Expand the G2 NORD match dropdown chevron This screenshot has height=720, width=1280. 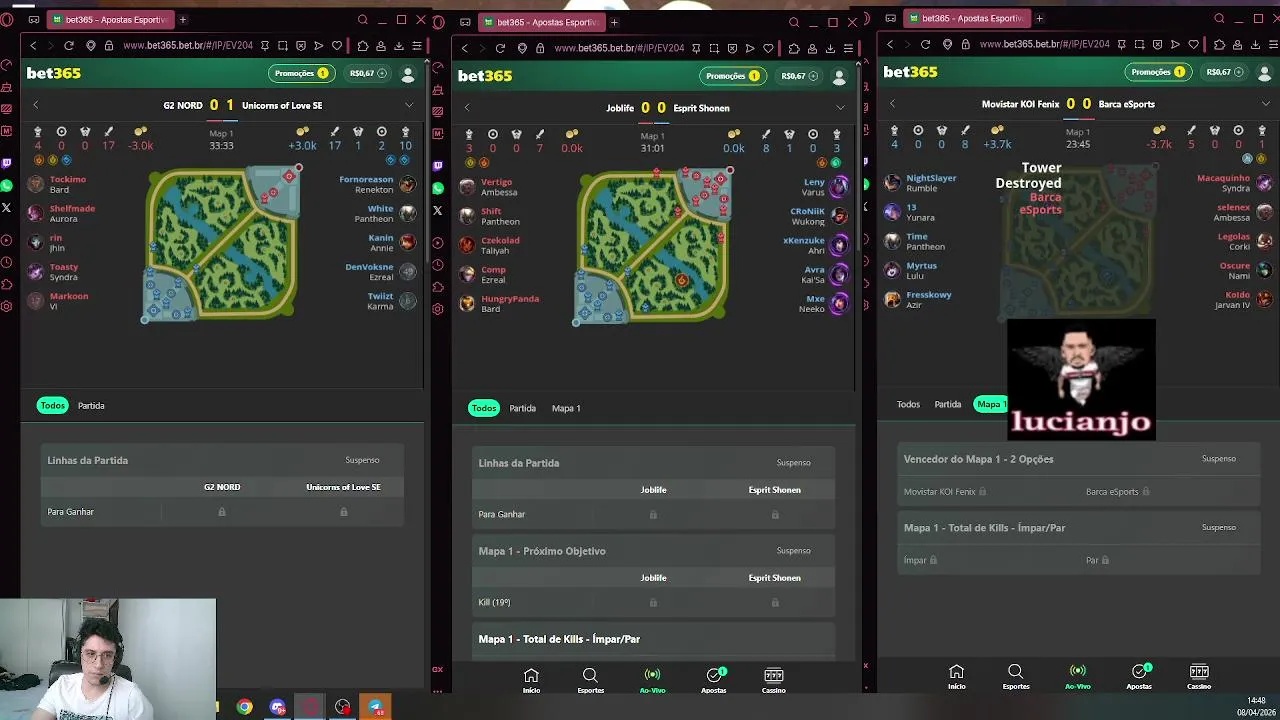tap(409, 105)
